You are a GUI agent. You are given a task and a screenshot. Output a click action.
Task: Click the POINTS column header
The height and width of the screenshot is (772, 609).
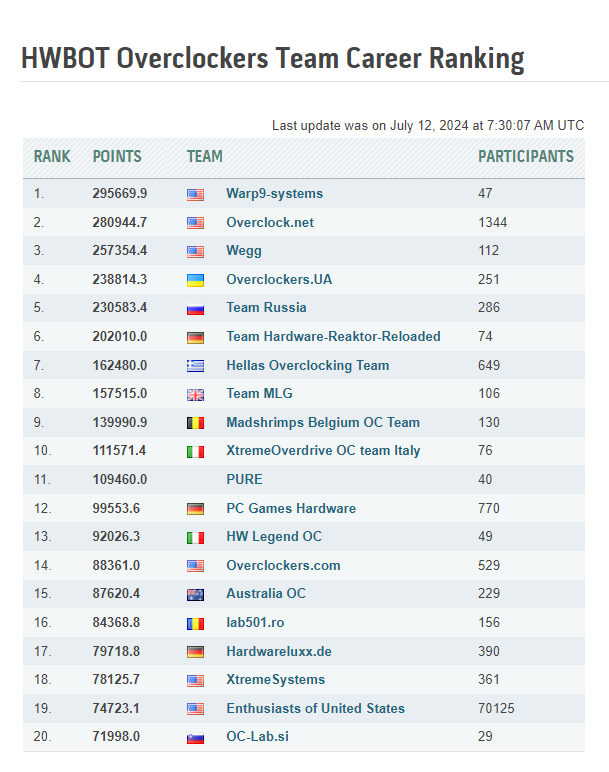(117, 157)
